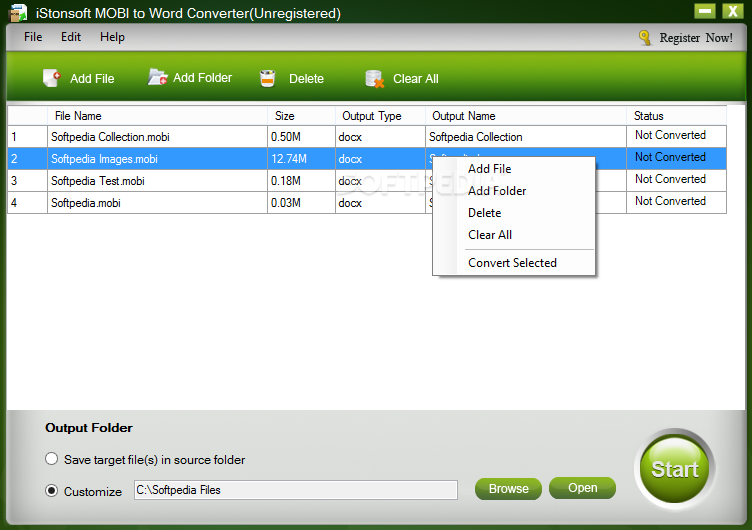The height and width of the screenshot is (530, 752).
Task: Click the Add Folder toolbar icon
Action: tap(157, 77)
